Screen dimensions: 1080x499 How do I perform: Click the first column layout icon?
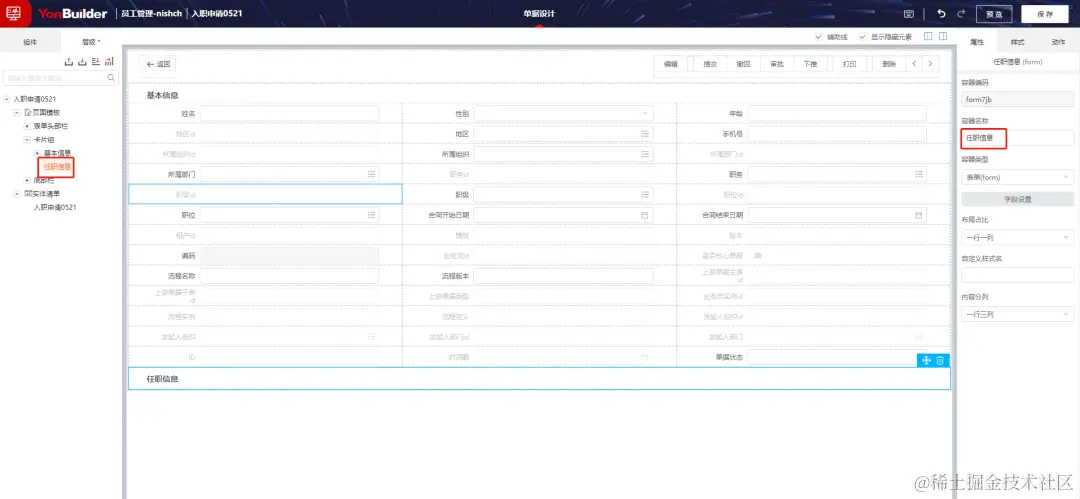tap(928, 37)
